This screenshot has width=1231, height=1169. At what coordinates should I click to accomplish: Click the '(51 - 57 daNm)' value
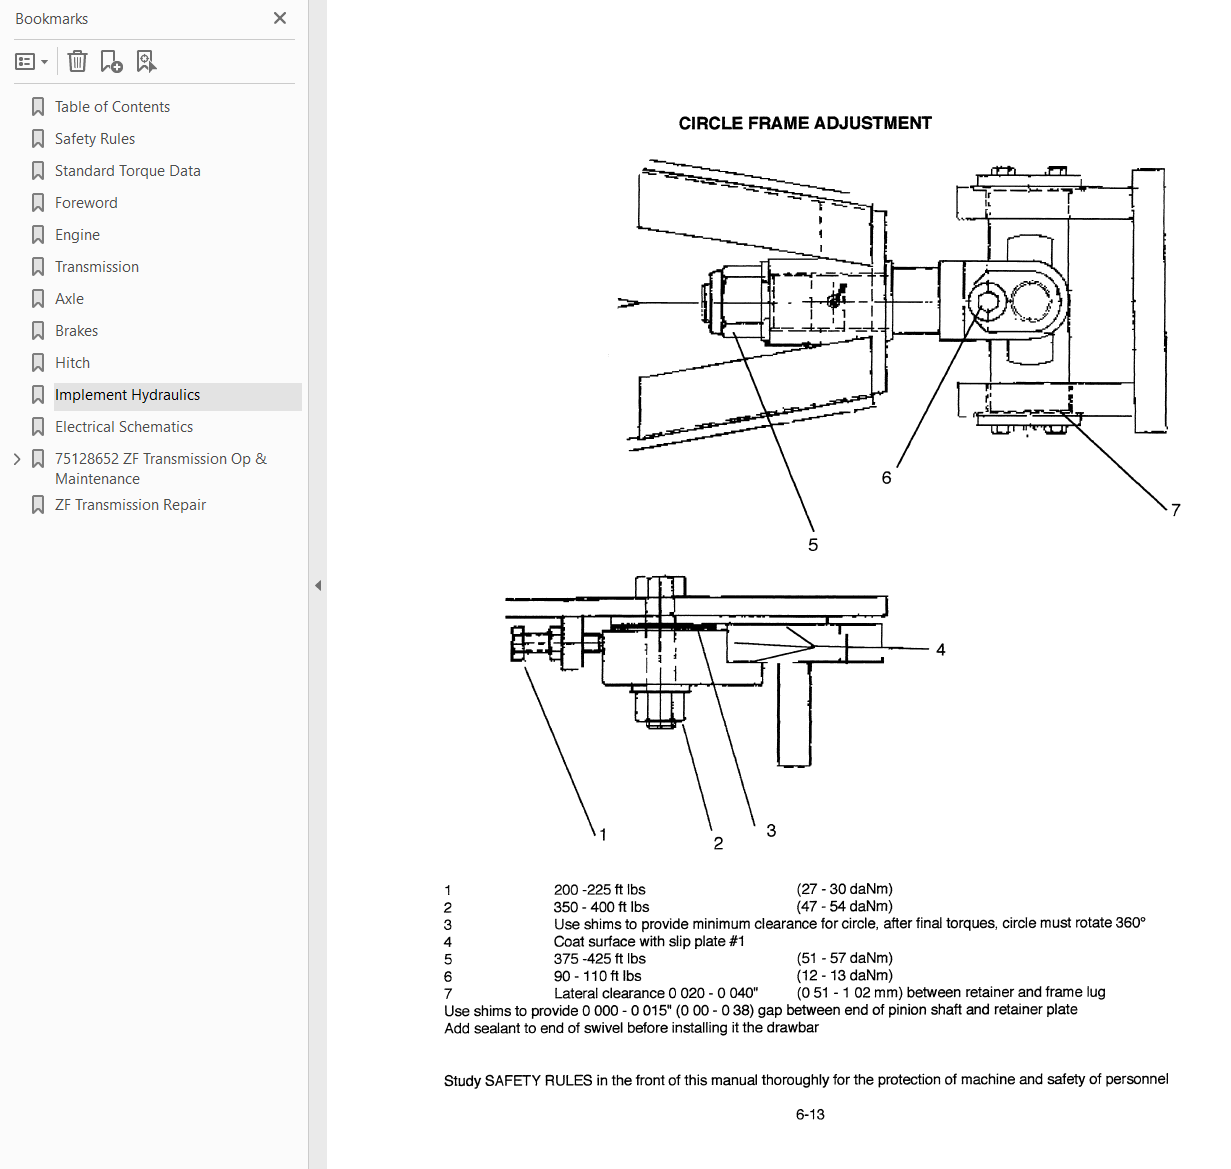[x=845, y=958]
